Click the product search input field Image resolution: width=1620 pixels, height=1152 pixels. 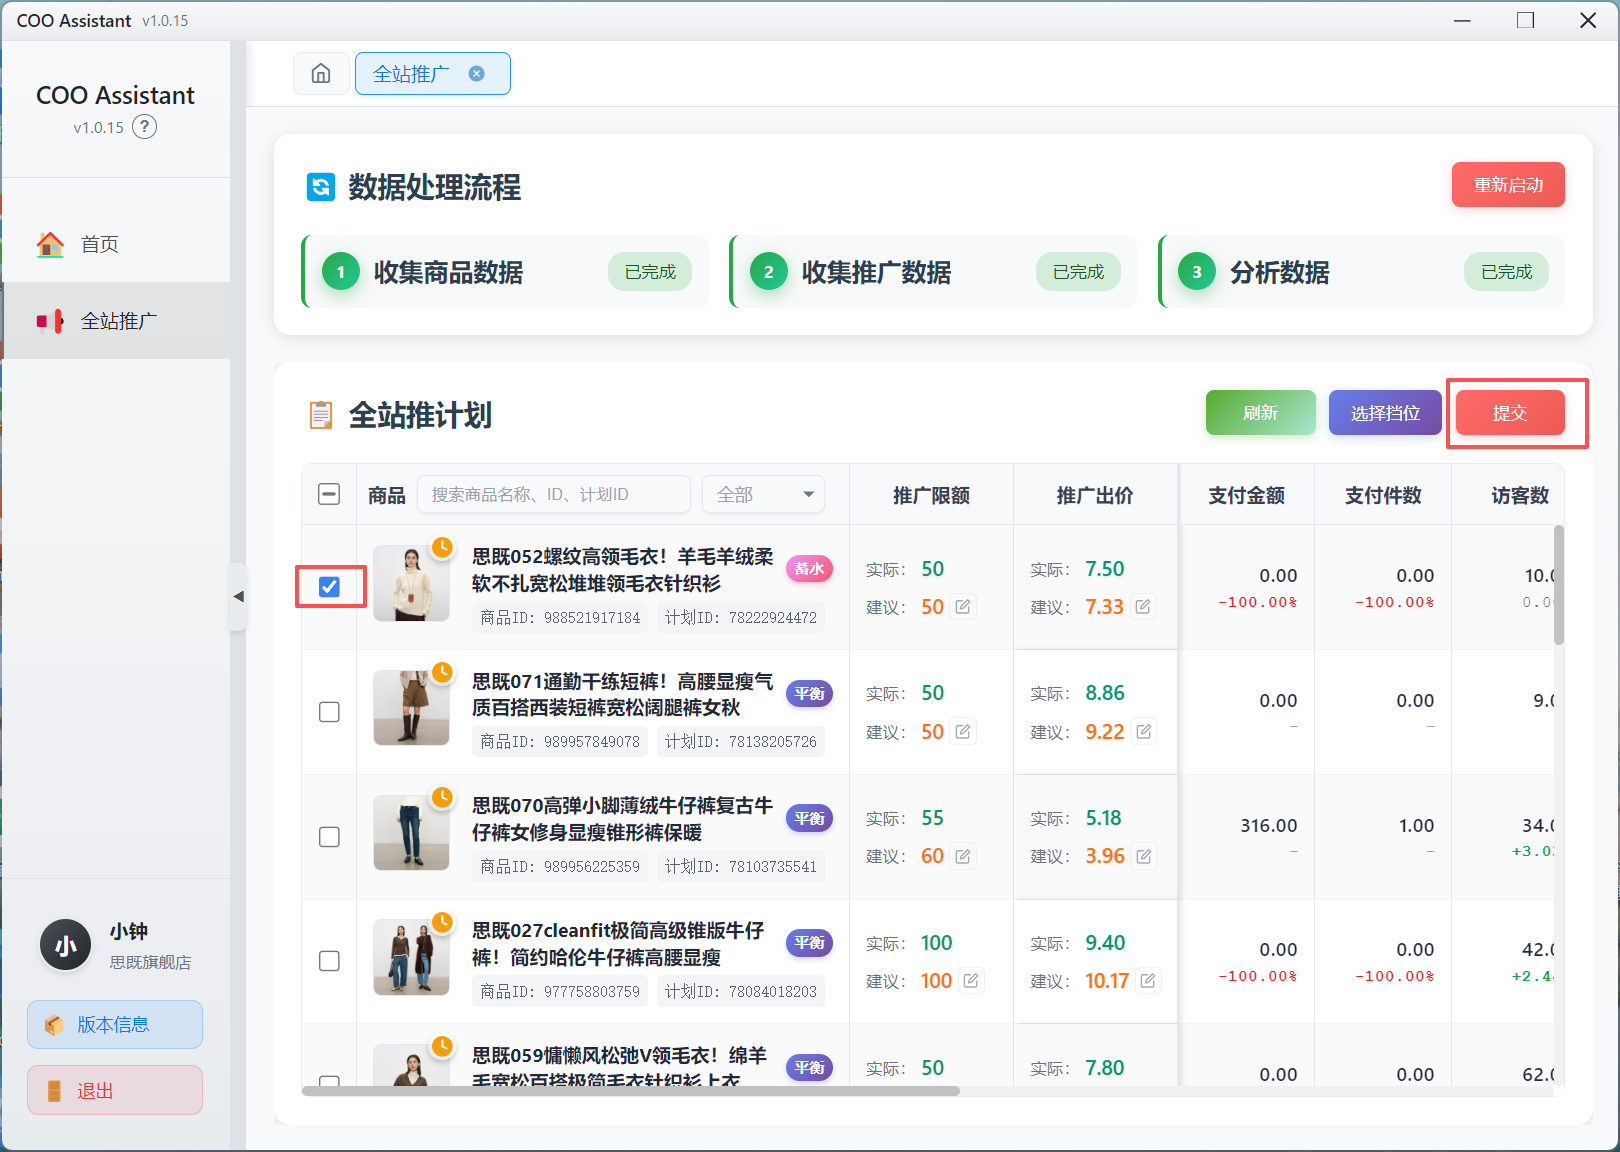point(553,493)
